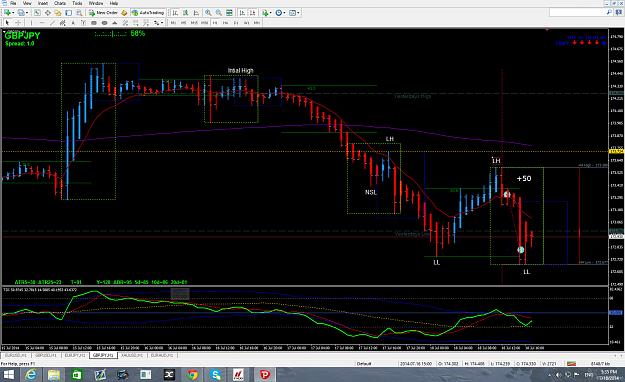Click the Periodicity clock icon
This screenshot has height=382, width=625.
point(279,13)
